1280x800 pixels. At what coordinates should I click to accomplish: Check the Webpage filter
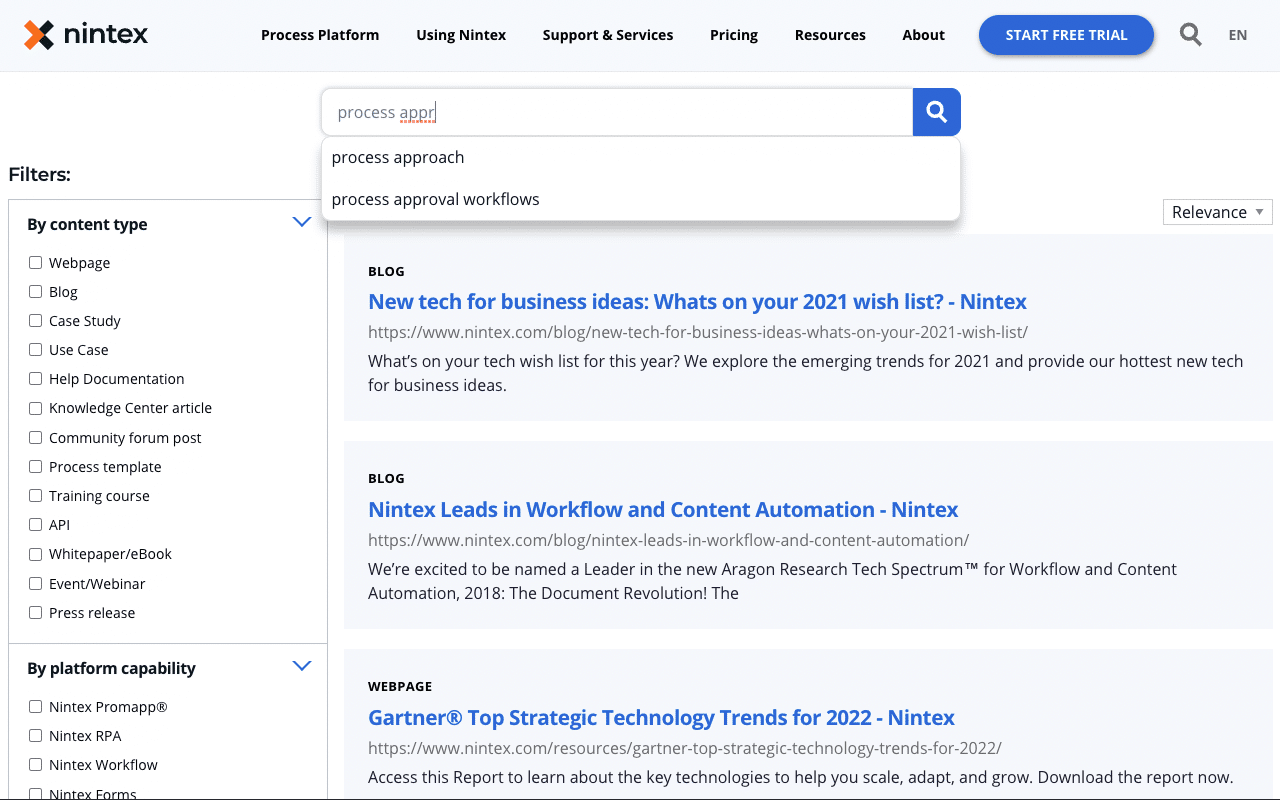coord(35,263)
